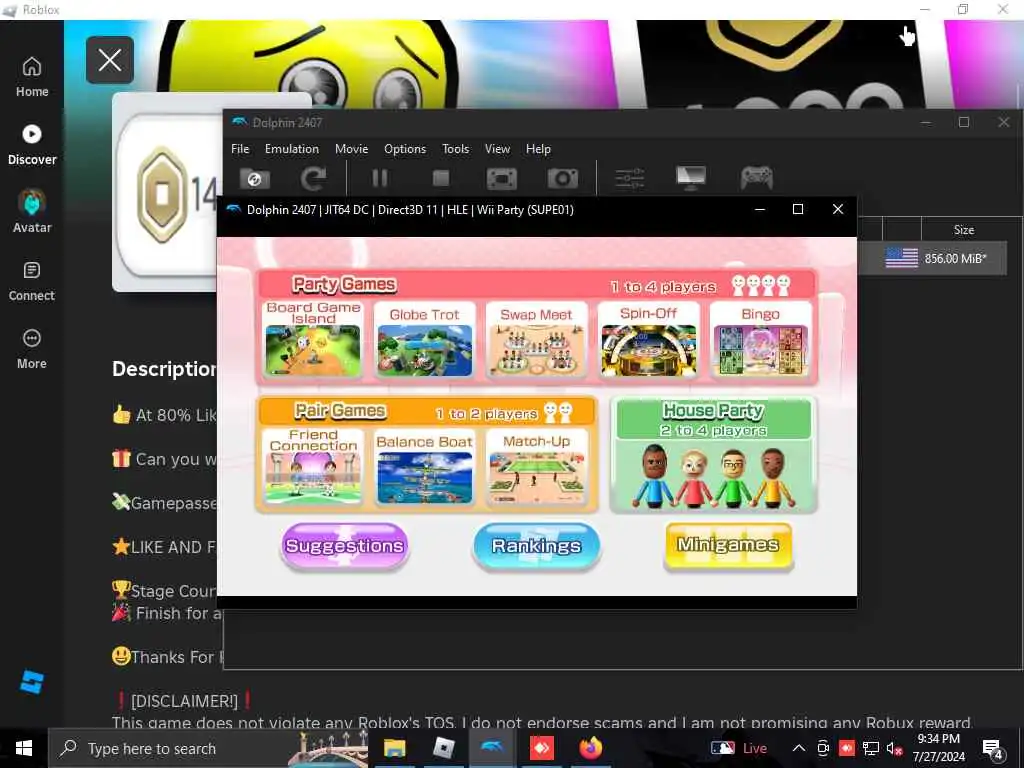Viewport: 1024px width, 768px height.
Task: Open Home in the Roblox sidebar
Action: [x=32, y=77]
